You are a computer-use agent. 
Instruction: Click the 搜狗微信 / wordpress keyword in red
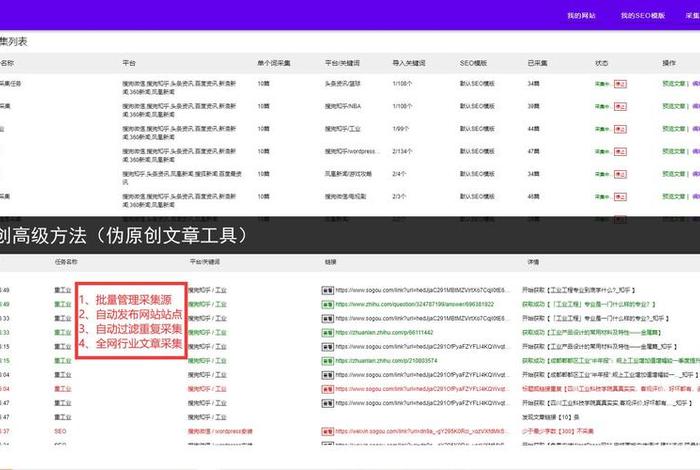coord(220,431)
